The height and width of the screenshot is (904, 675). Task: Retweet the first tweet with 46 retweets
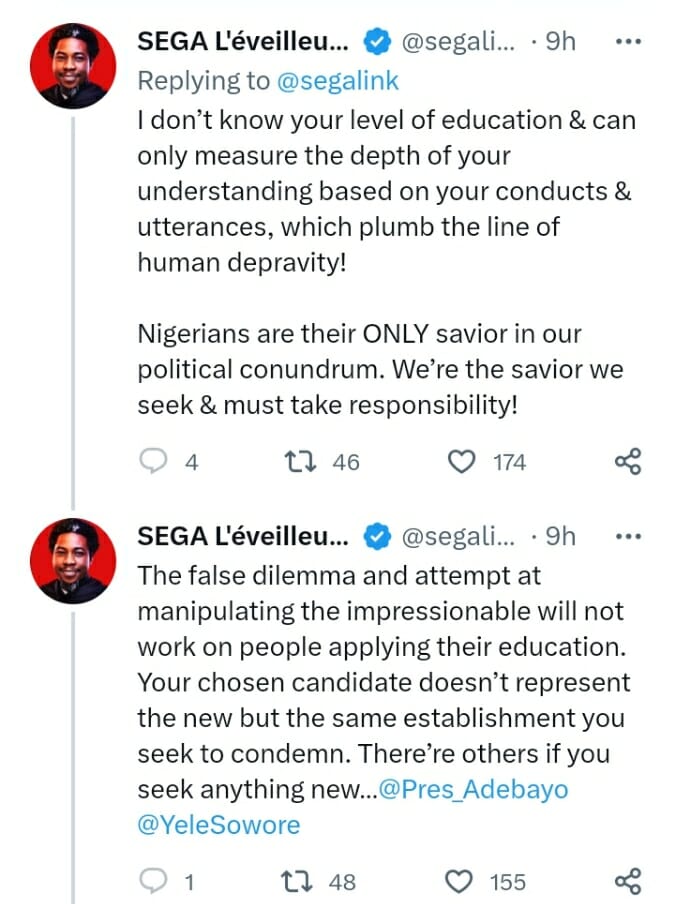(297, 462)
